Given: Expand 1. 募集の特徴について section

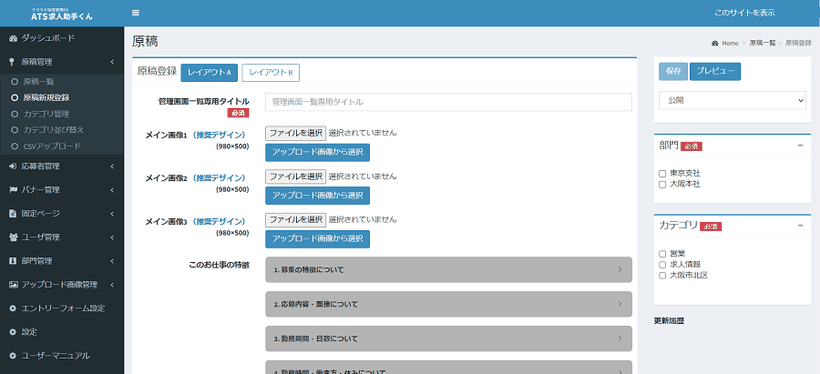Looking at the screenshot, I should (449, 269).
